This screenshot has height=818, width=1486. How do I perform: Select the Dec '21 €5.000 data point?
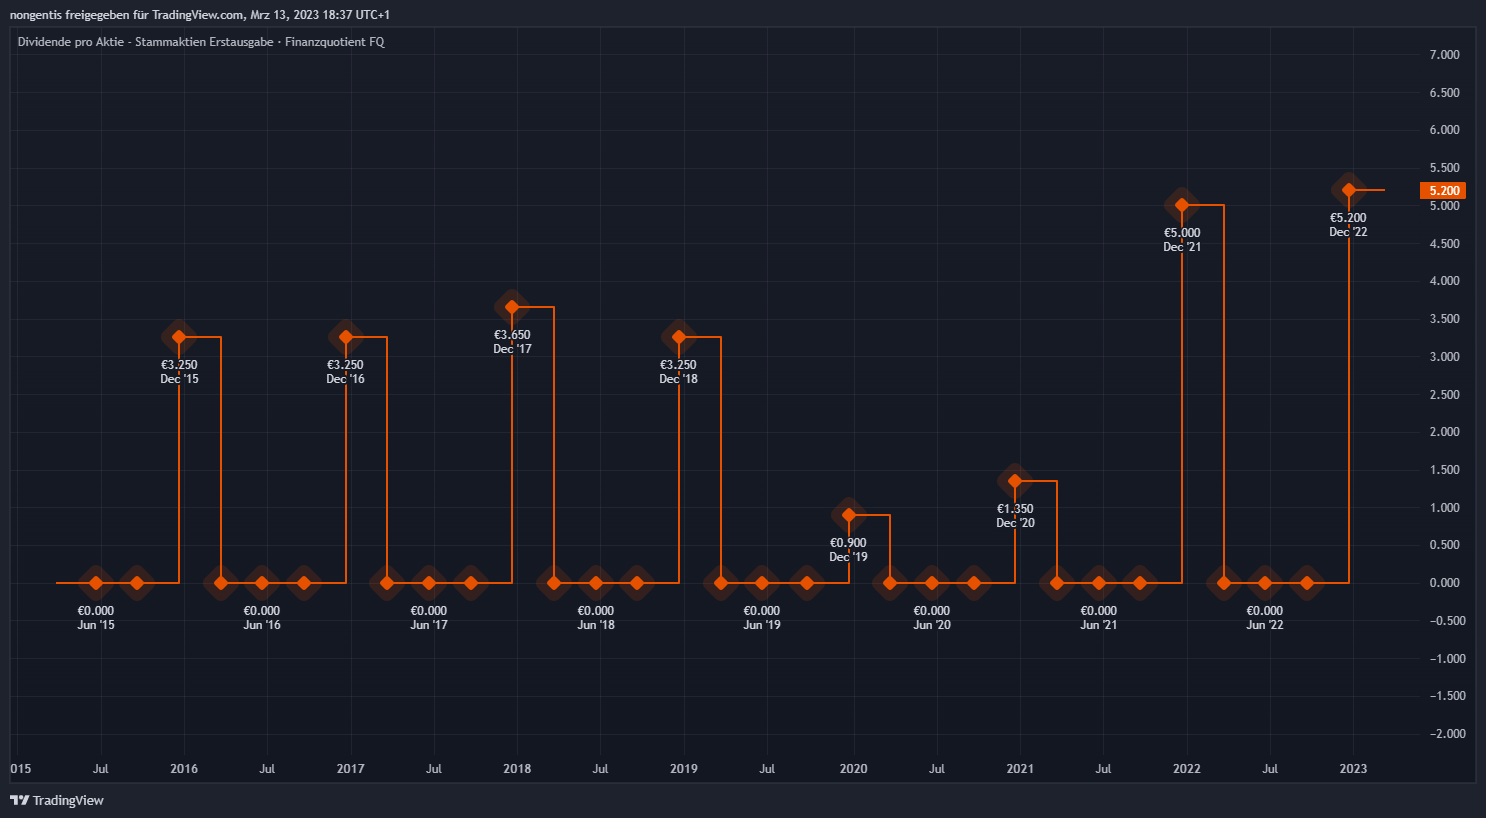click(1182, 205)
